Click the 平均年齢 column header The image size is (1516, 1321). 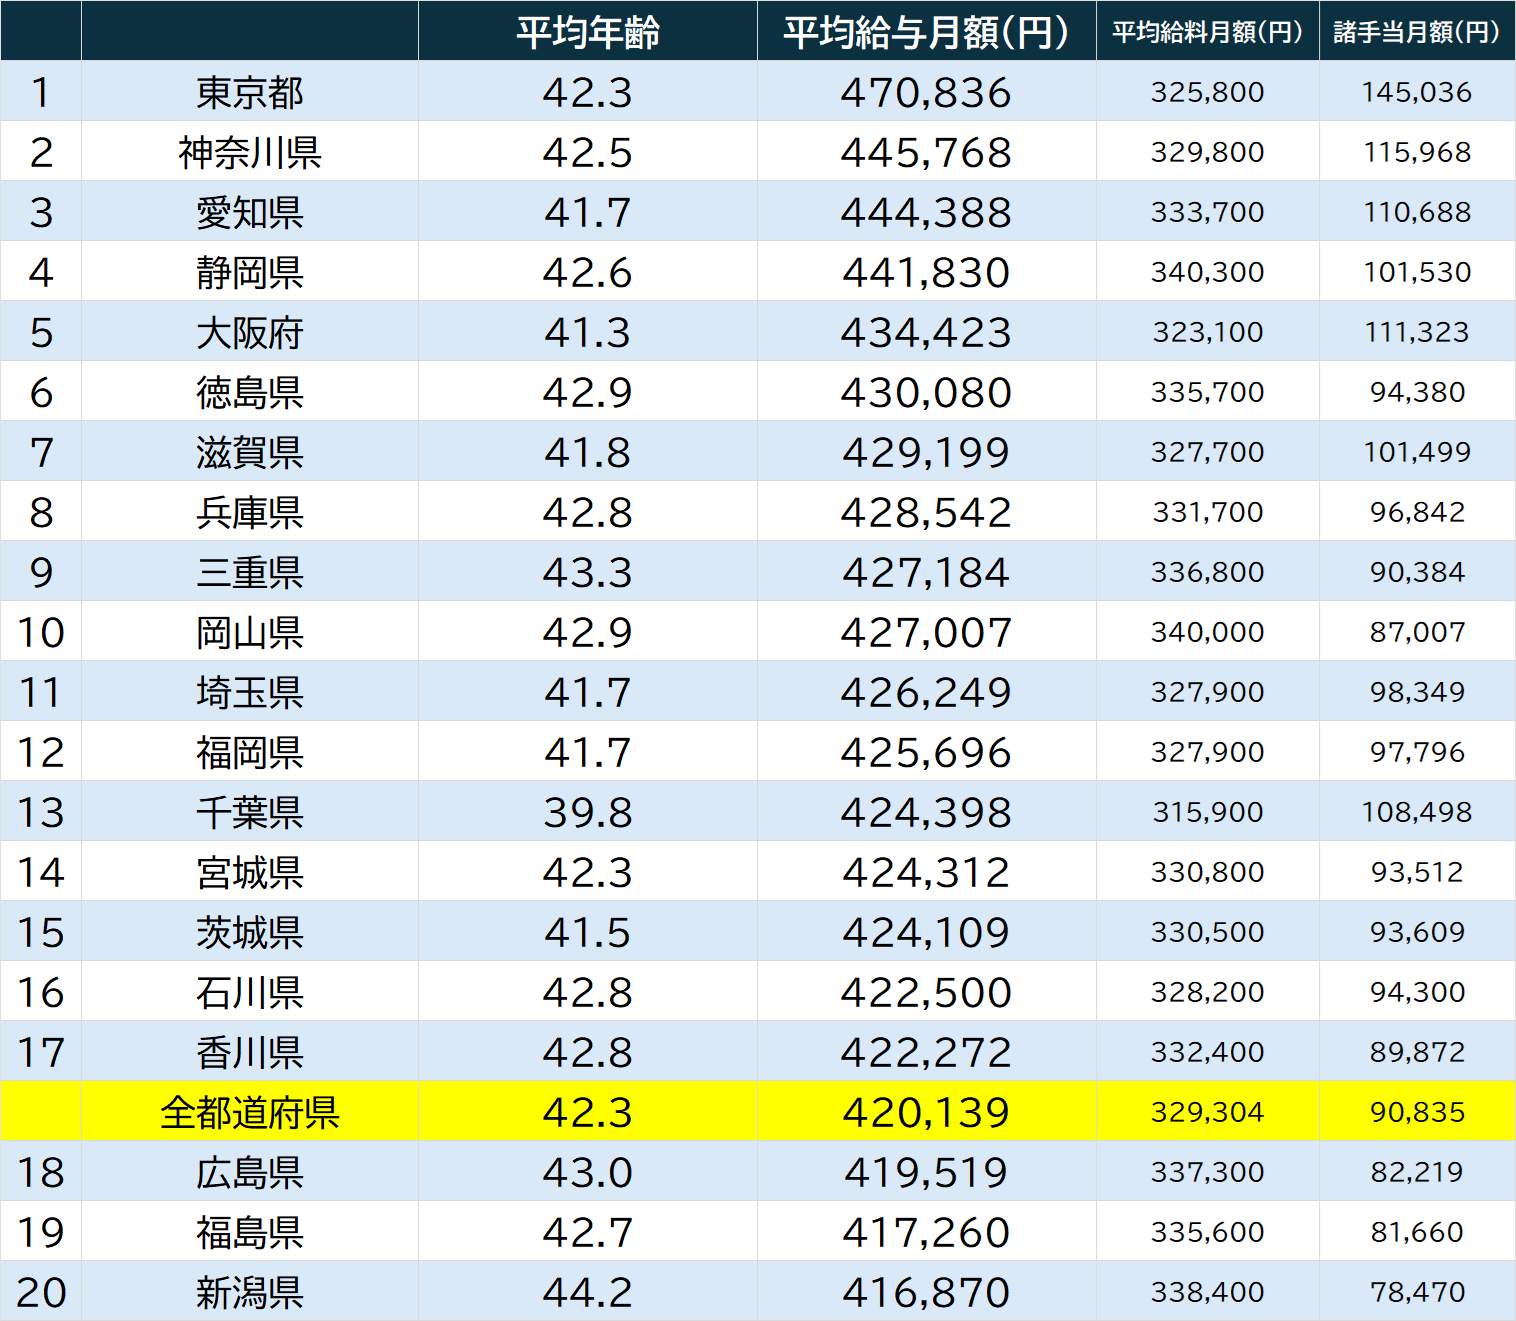pos(588,32)
